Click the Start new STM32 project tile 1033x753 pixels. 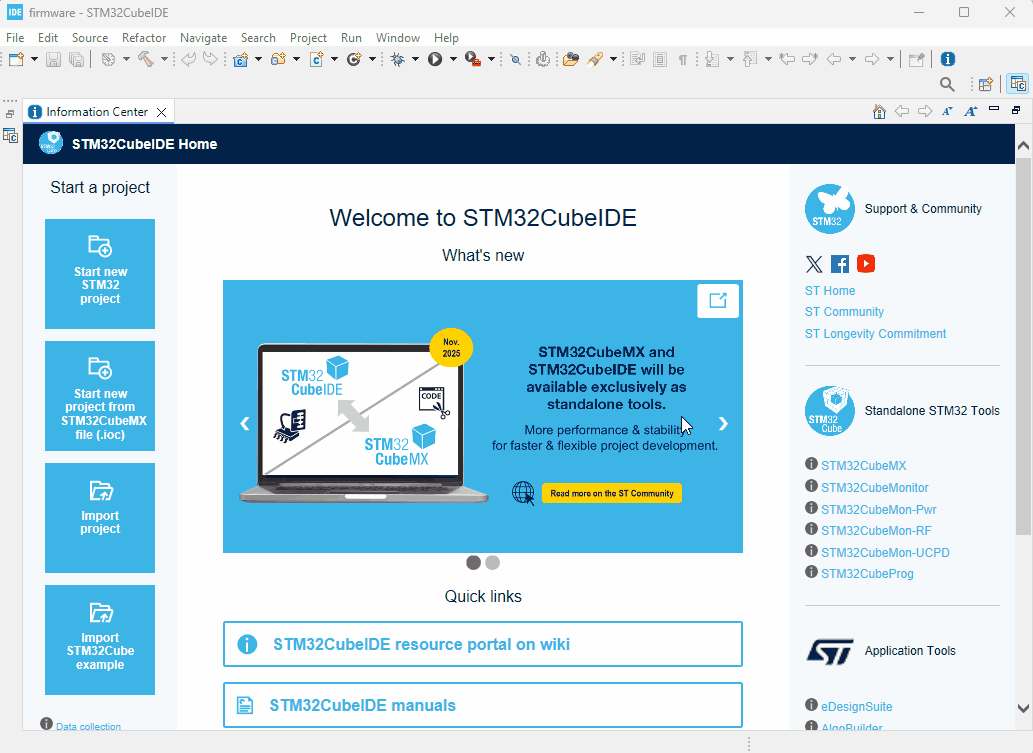pos(99,273)
